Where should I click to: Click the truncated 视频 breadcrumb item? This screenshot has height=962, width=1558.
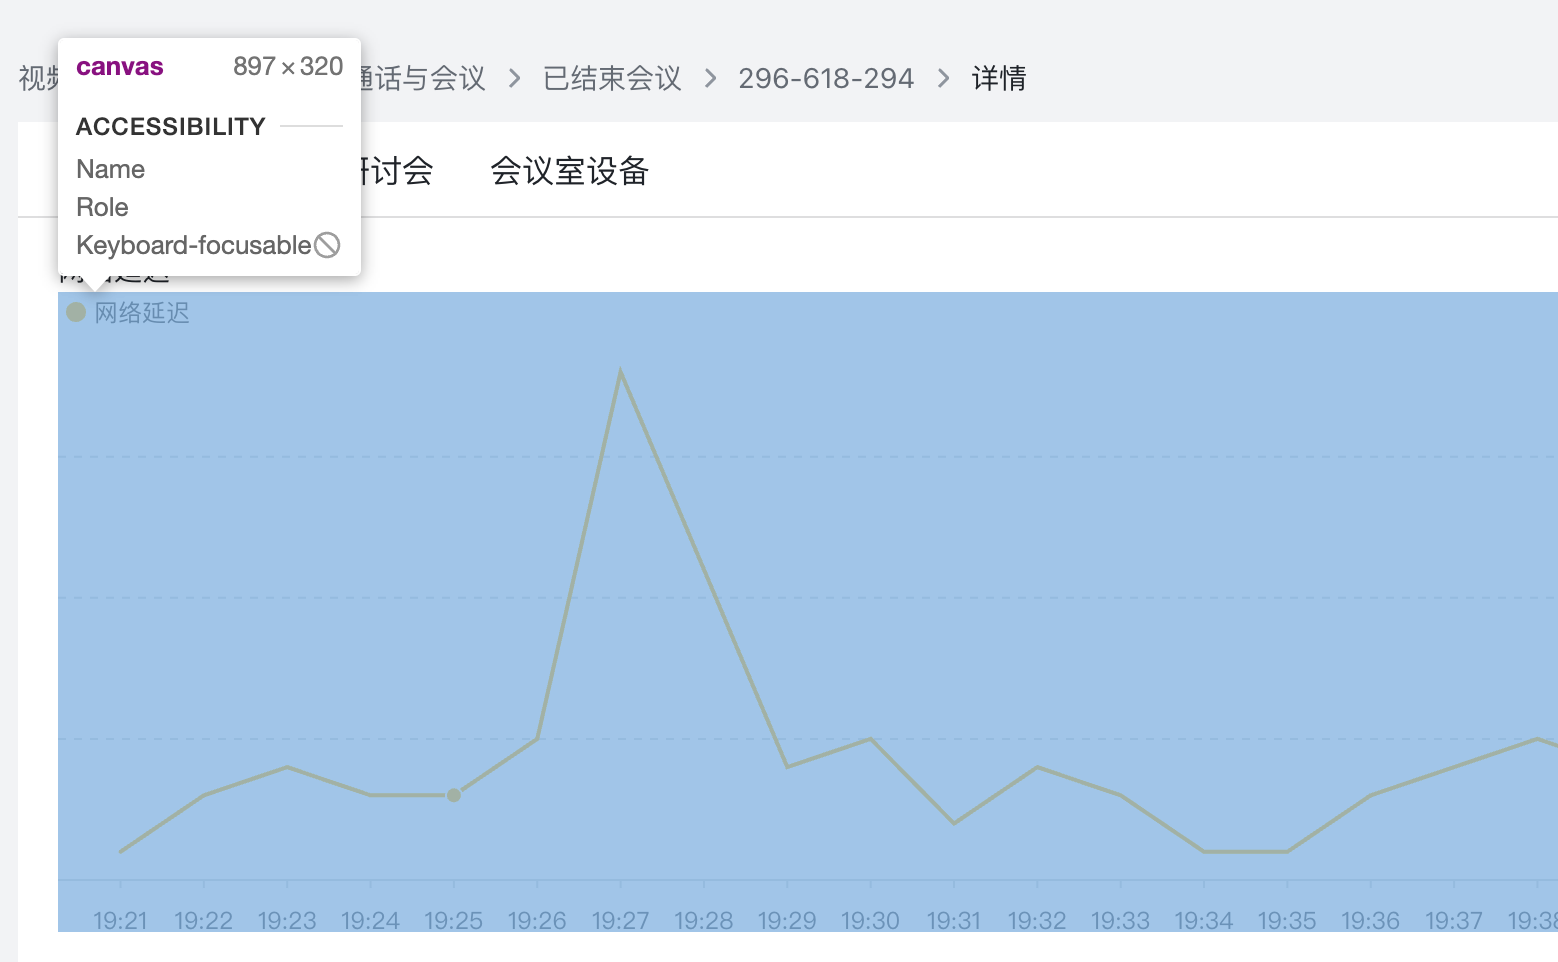36,78
